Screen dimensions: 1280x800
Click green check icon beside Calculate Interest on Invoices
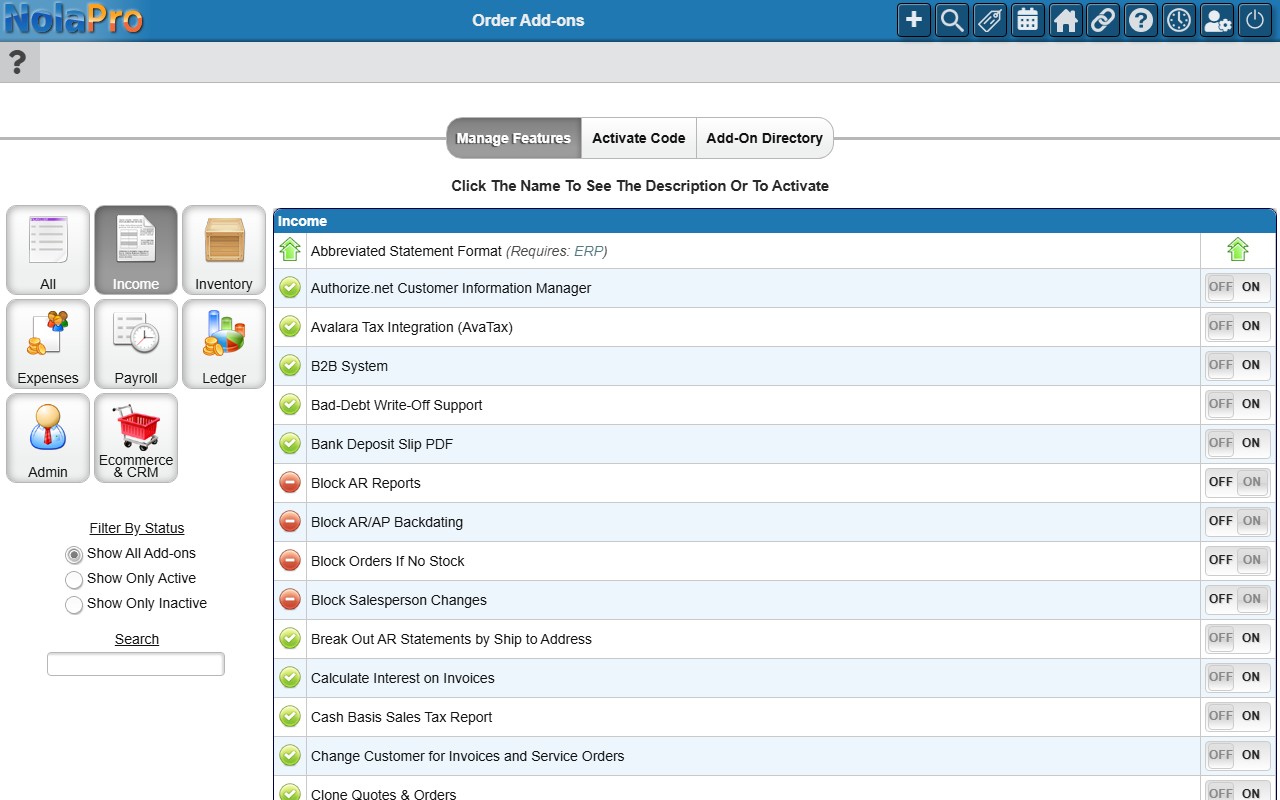click(290, 678)
